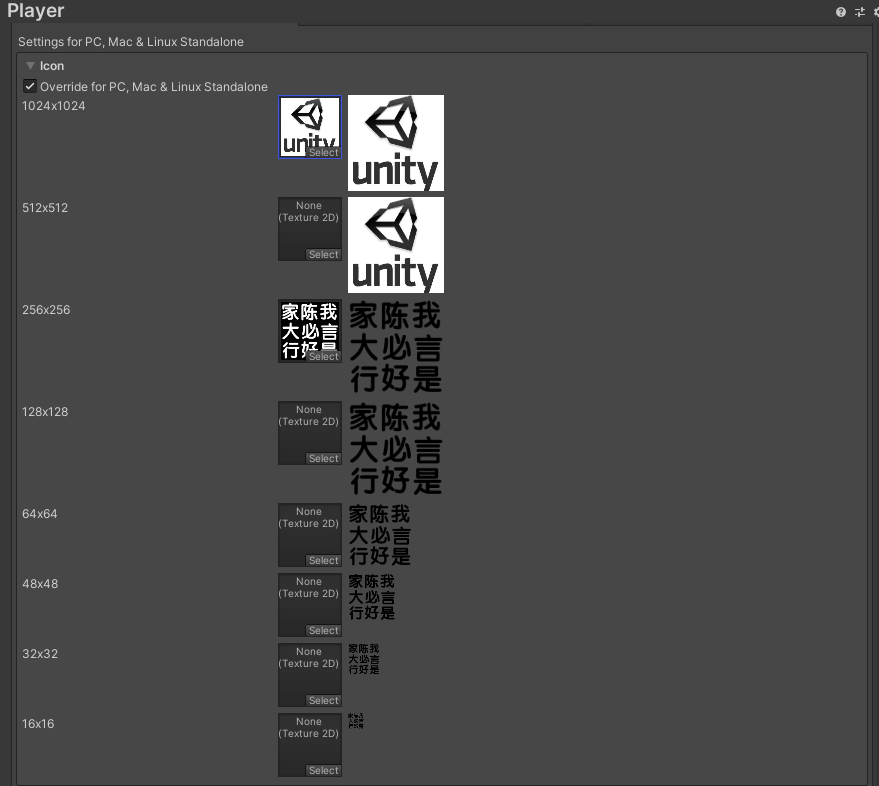Click Select for the 1024x1024 icon slot
The width and height of the screenshot is (879, 786).
323,152
